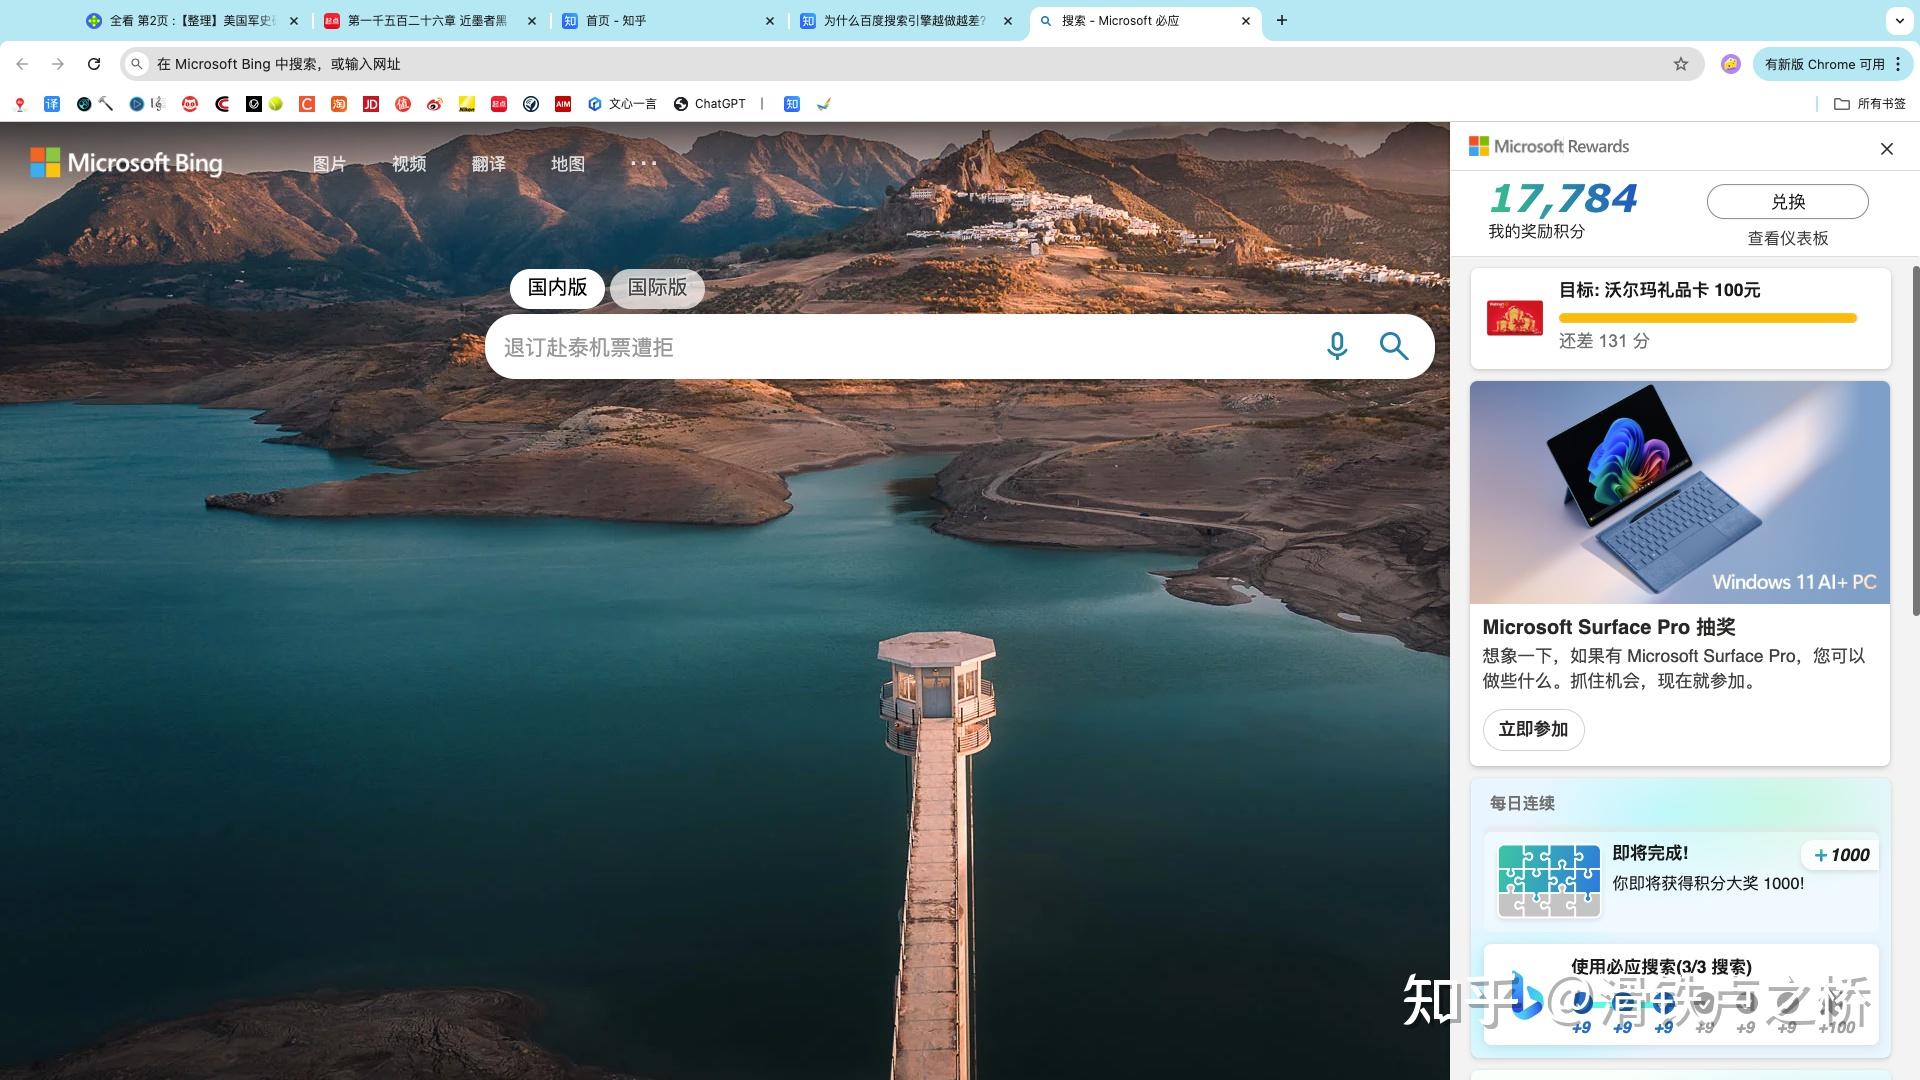Click the 立即参加 button
Viewport: 1920px width, 1080px height.
tap(1533, 729)
